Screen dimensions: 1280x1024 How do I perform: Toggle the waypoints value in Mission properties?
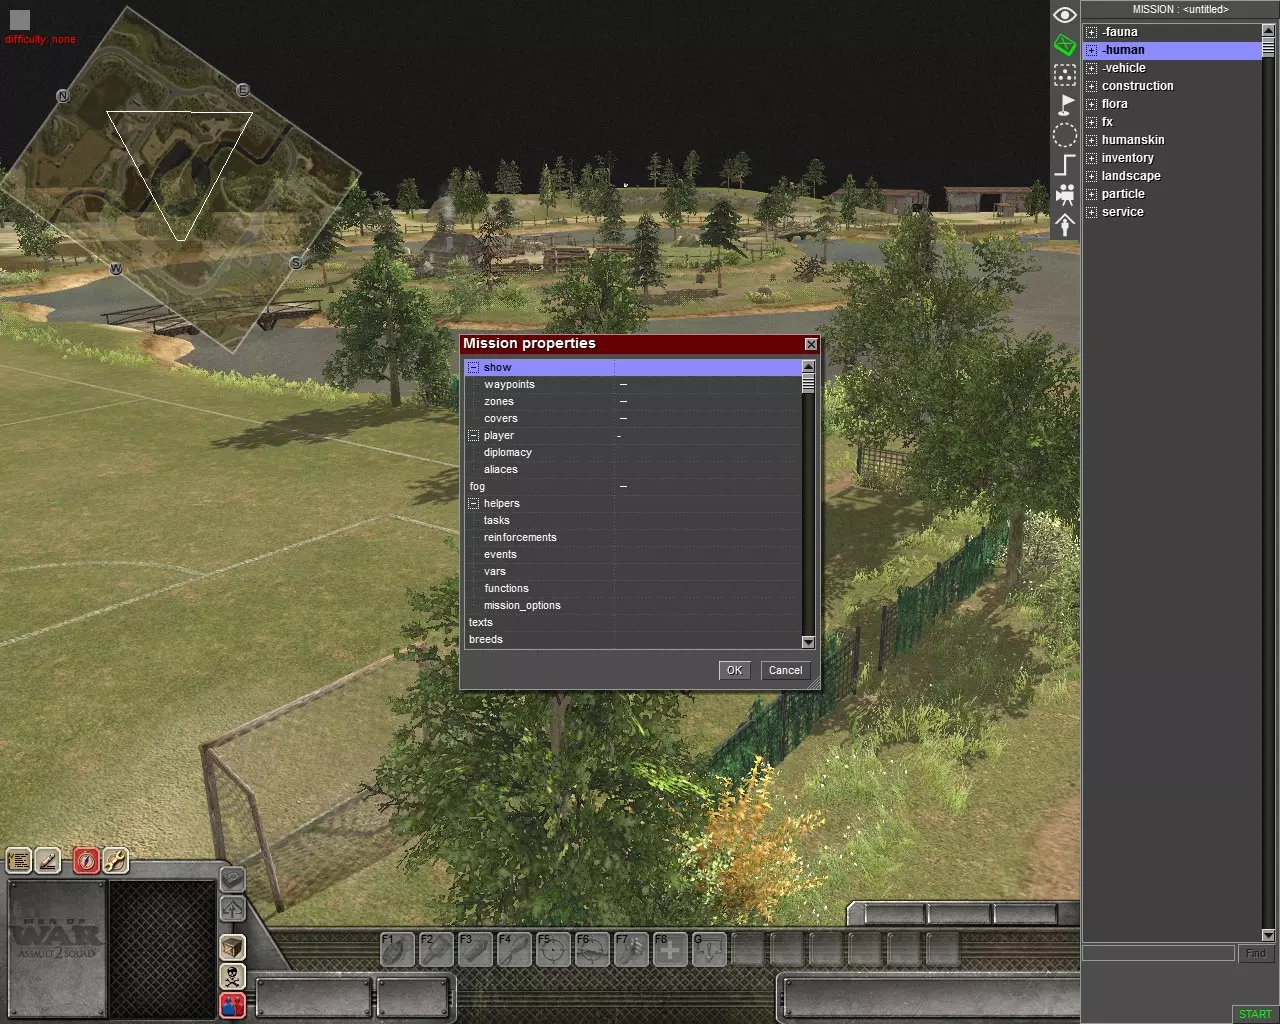[623, 385]
